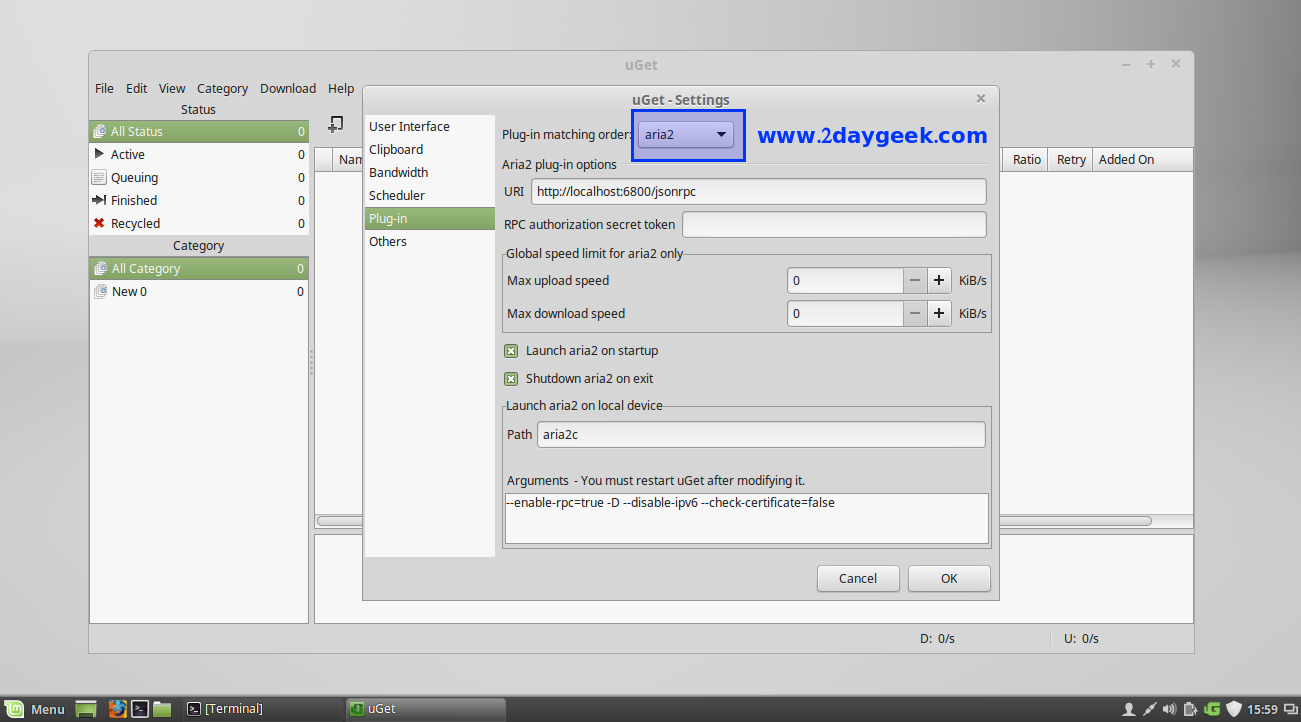Viewport: 1301px width, 722px height.
Task: Select Active status row in main window
Action: [198, 154]
